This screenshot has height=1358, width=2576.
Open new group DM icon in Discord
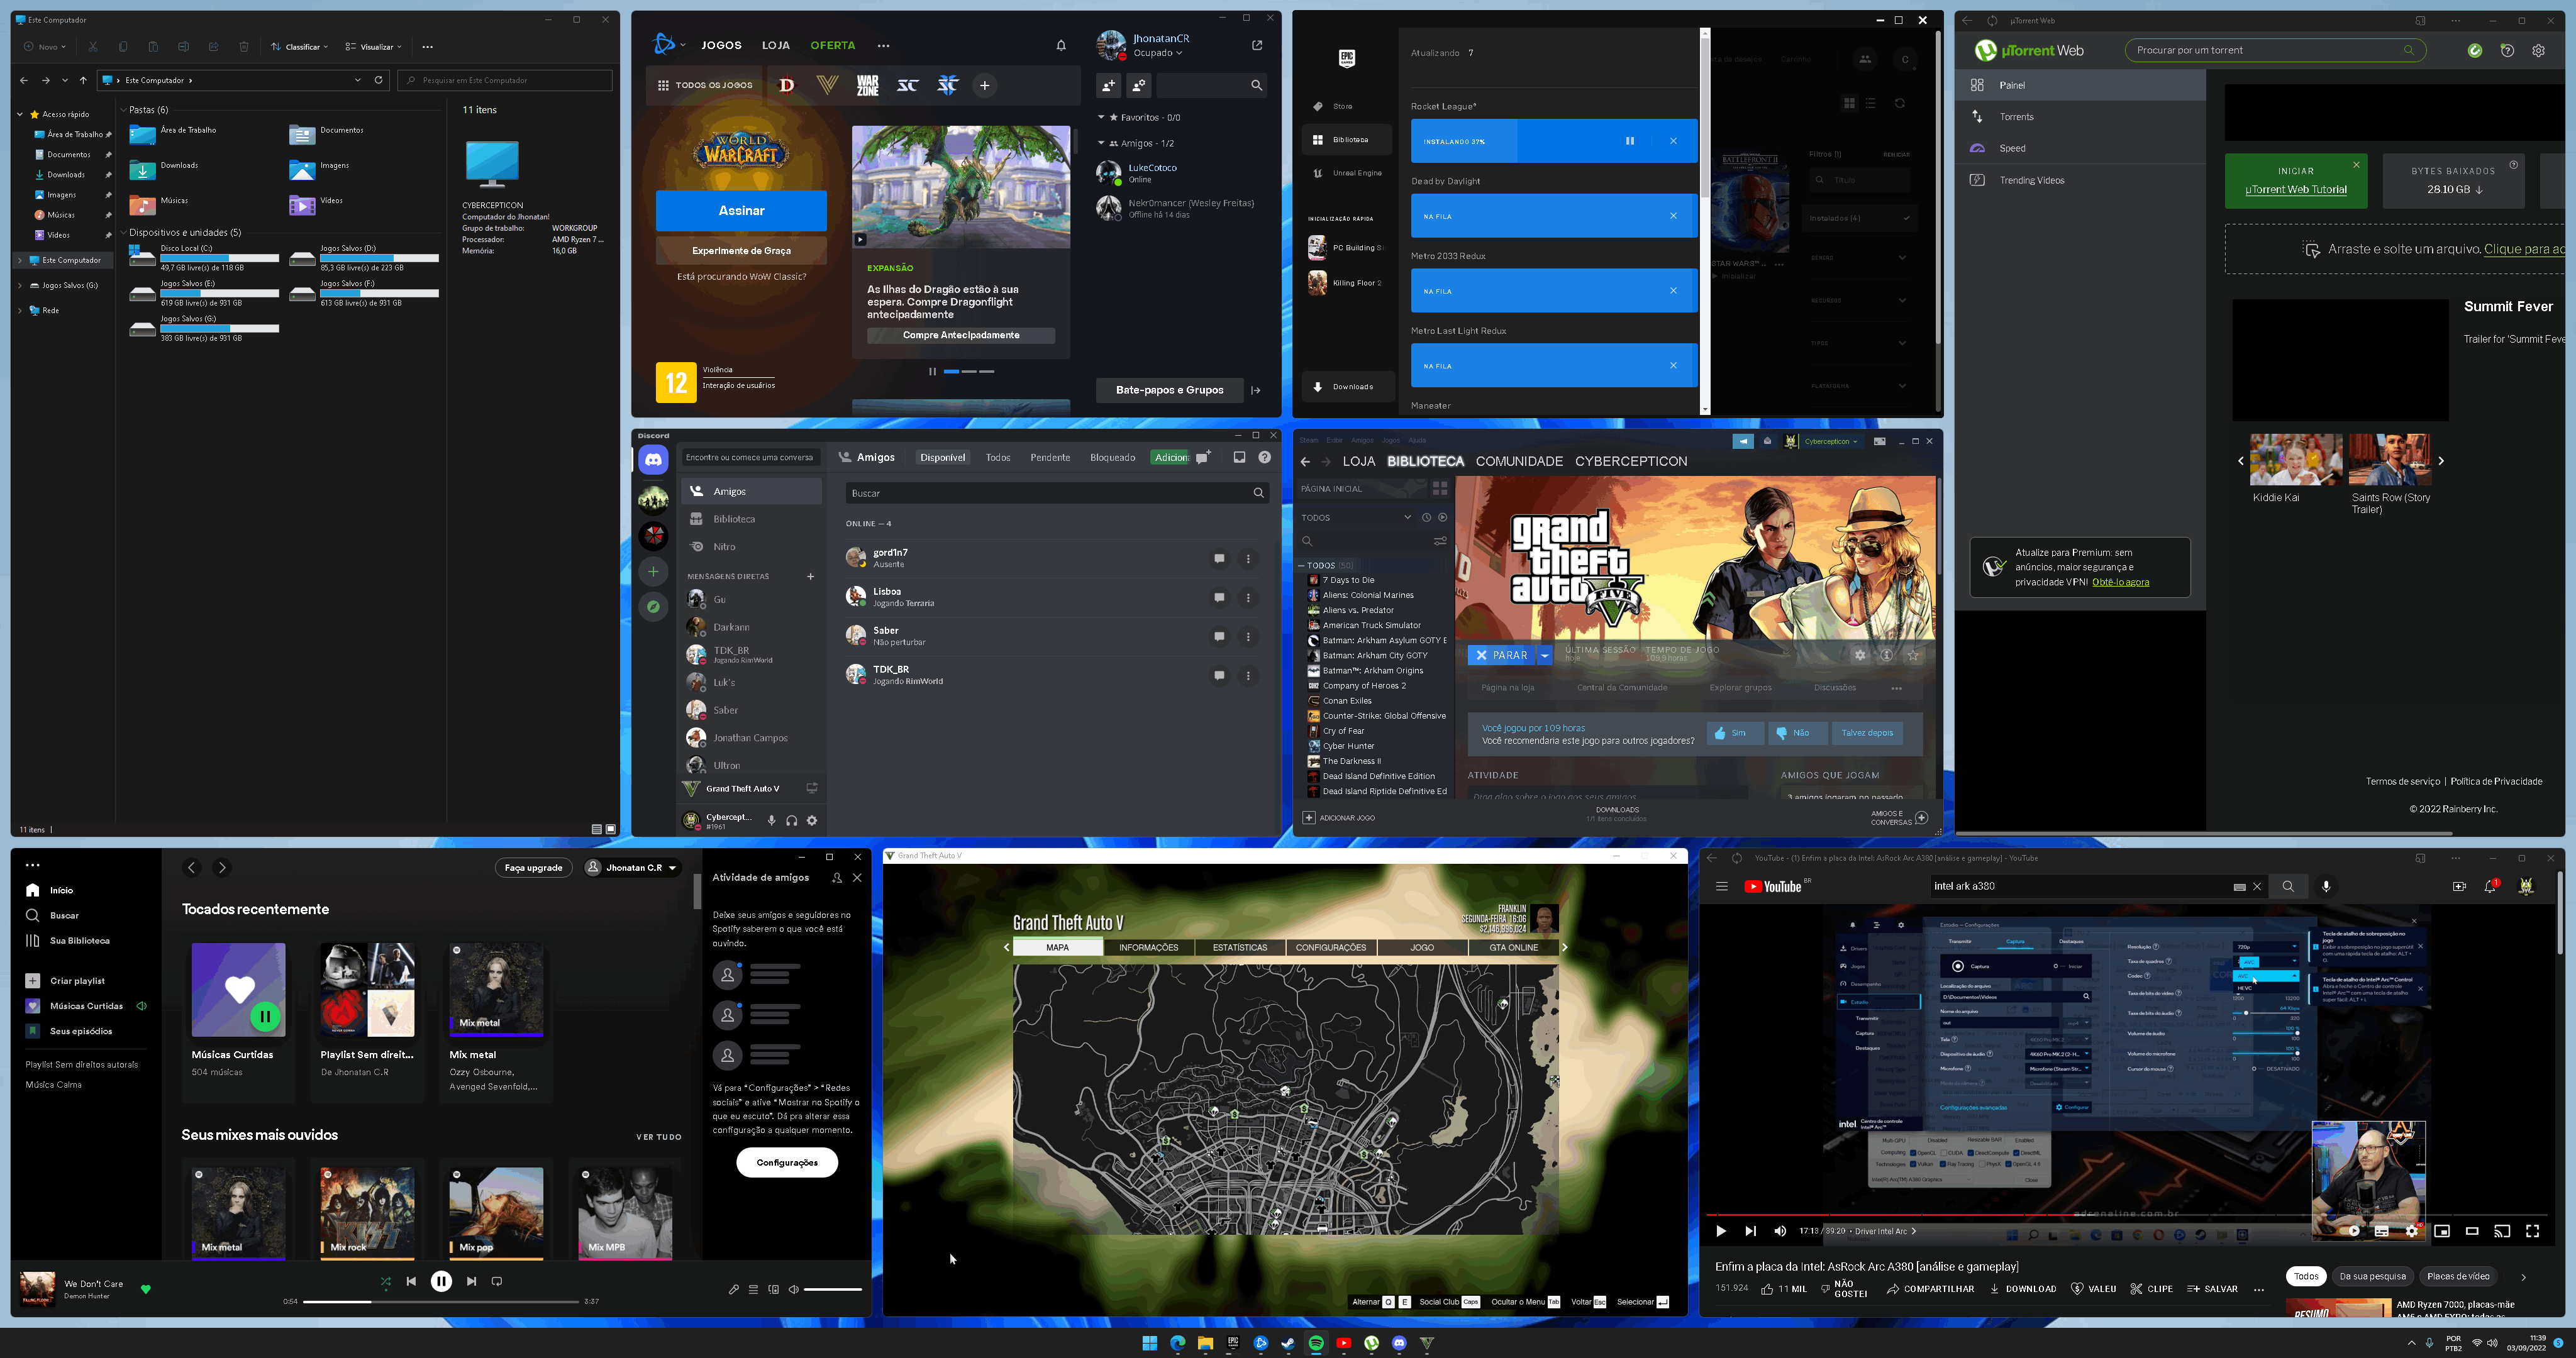pos(1203,457)
